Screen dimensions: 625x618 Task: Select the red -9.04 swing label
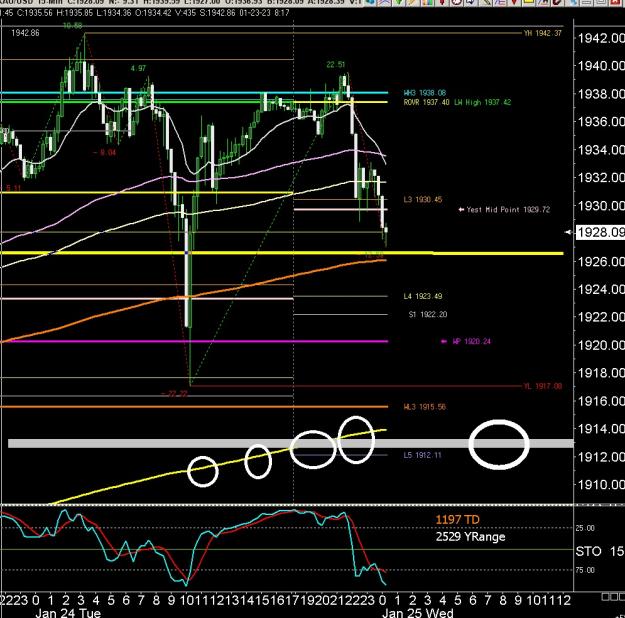104,153
